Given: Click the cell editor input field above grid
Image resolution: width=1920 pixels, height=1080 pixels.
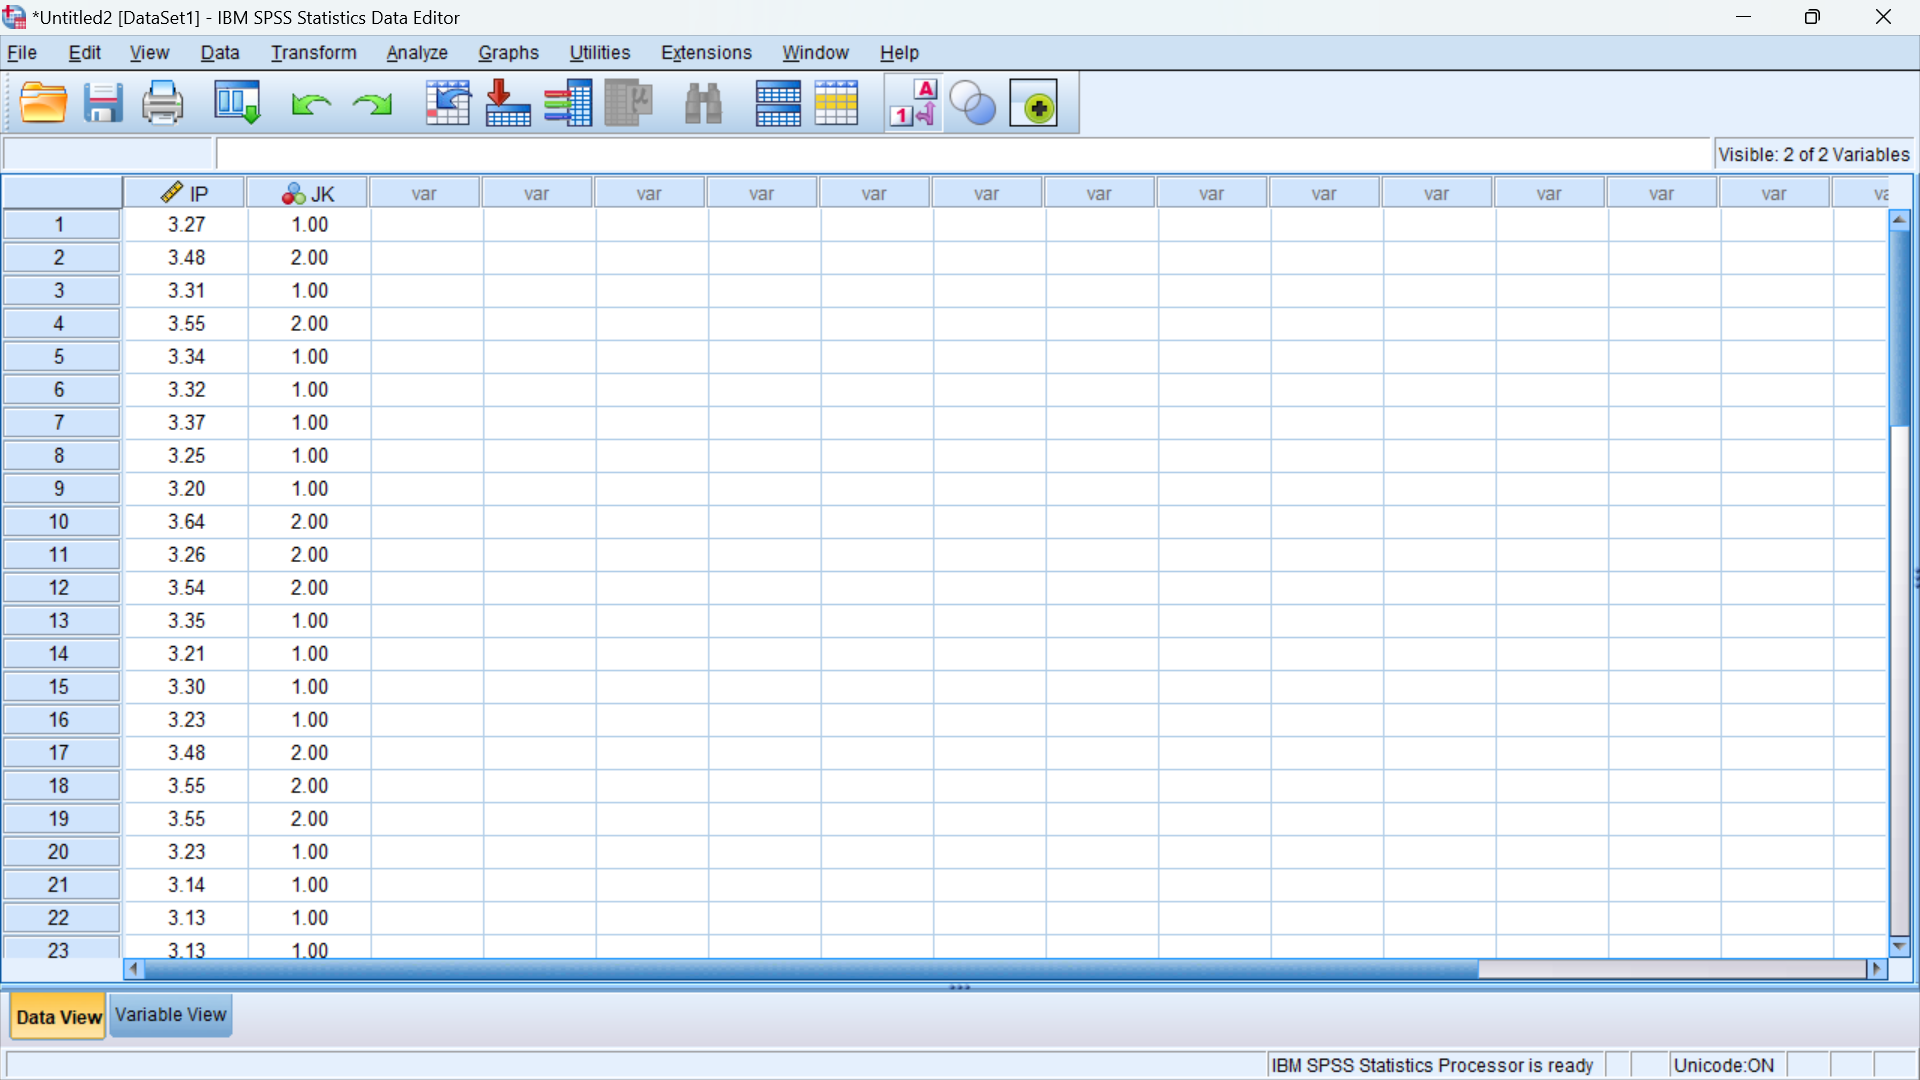Looking at the screenshot, I should point(963,154).
